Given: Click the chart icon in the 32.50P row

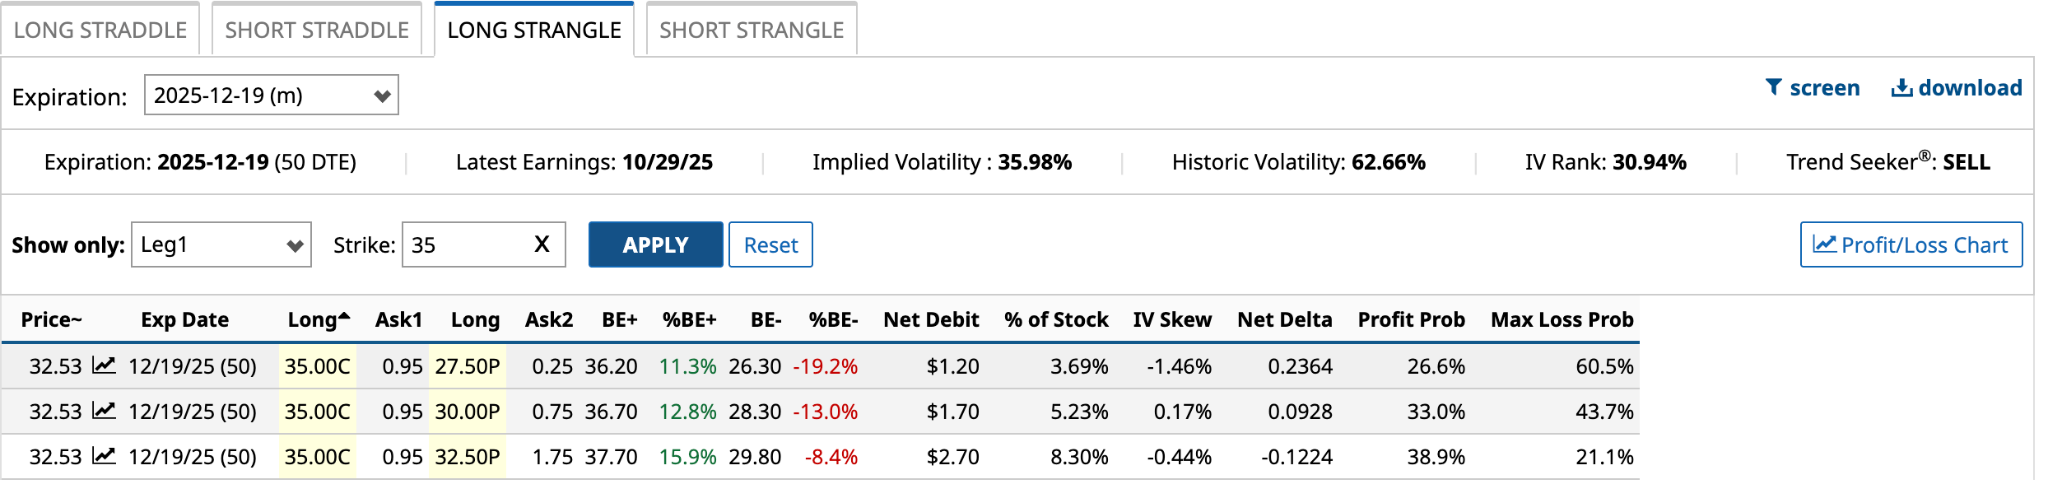Looking at the screenshot, I should coord(104,456).
